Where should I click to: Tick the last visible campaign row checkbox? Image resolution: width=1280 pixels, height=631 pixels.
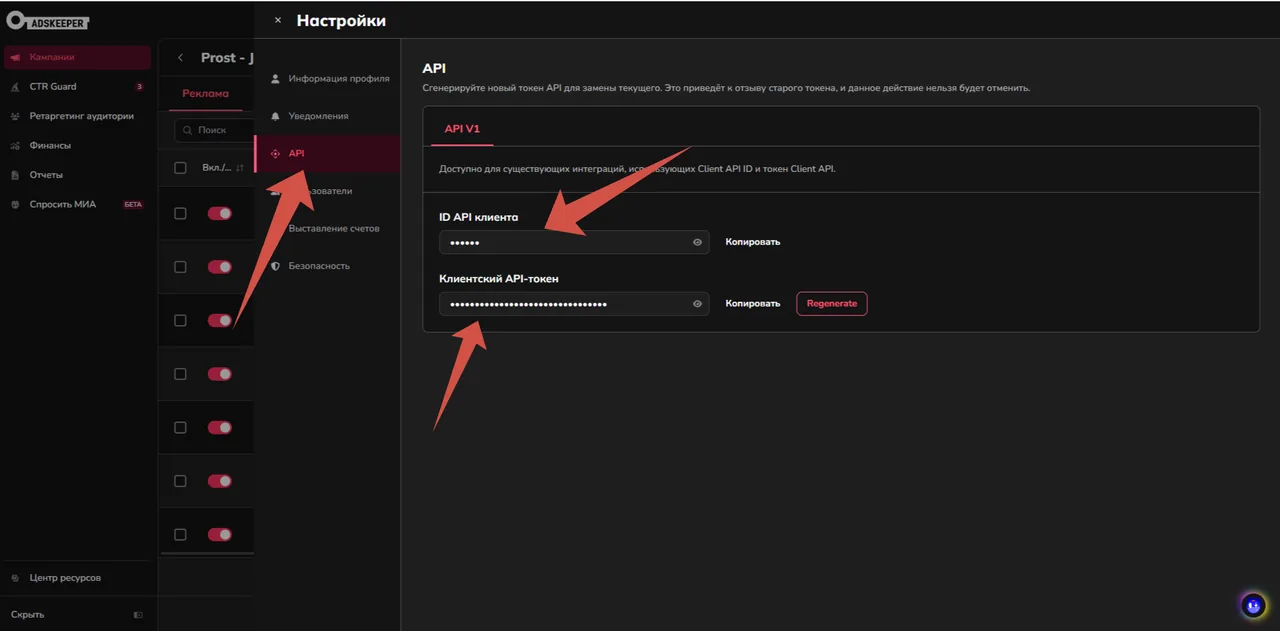click(180, 534)
